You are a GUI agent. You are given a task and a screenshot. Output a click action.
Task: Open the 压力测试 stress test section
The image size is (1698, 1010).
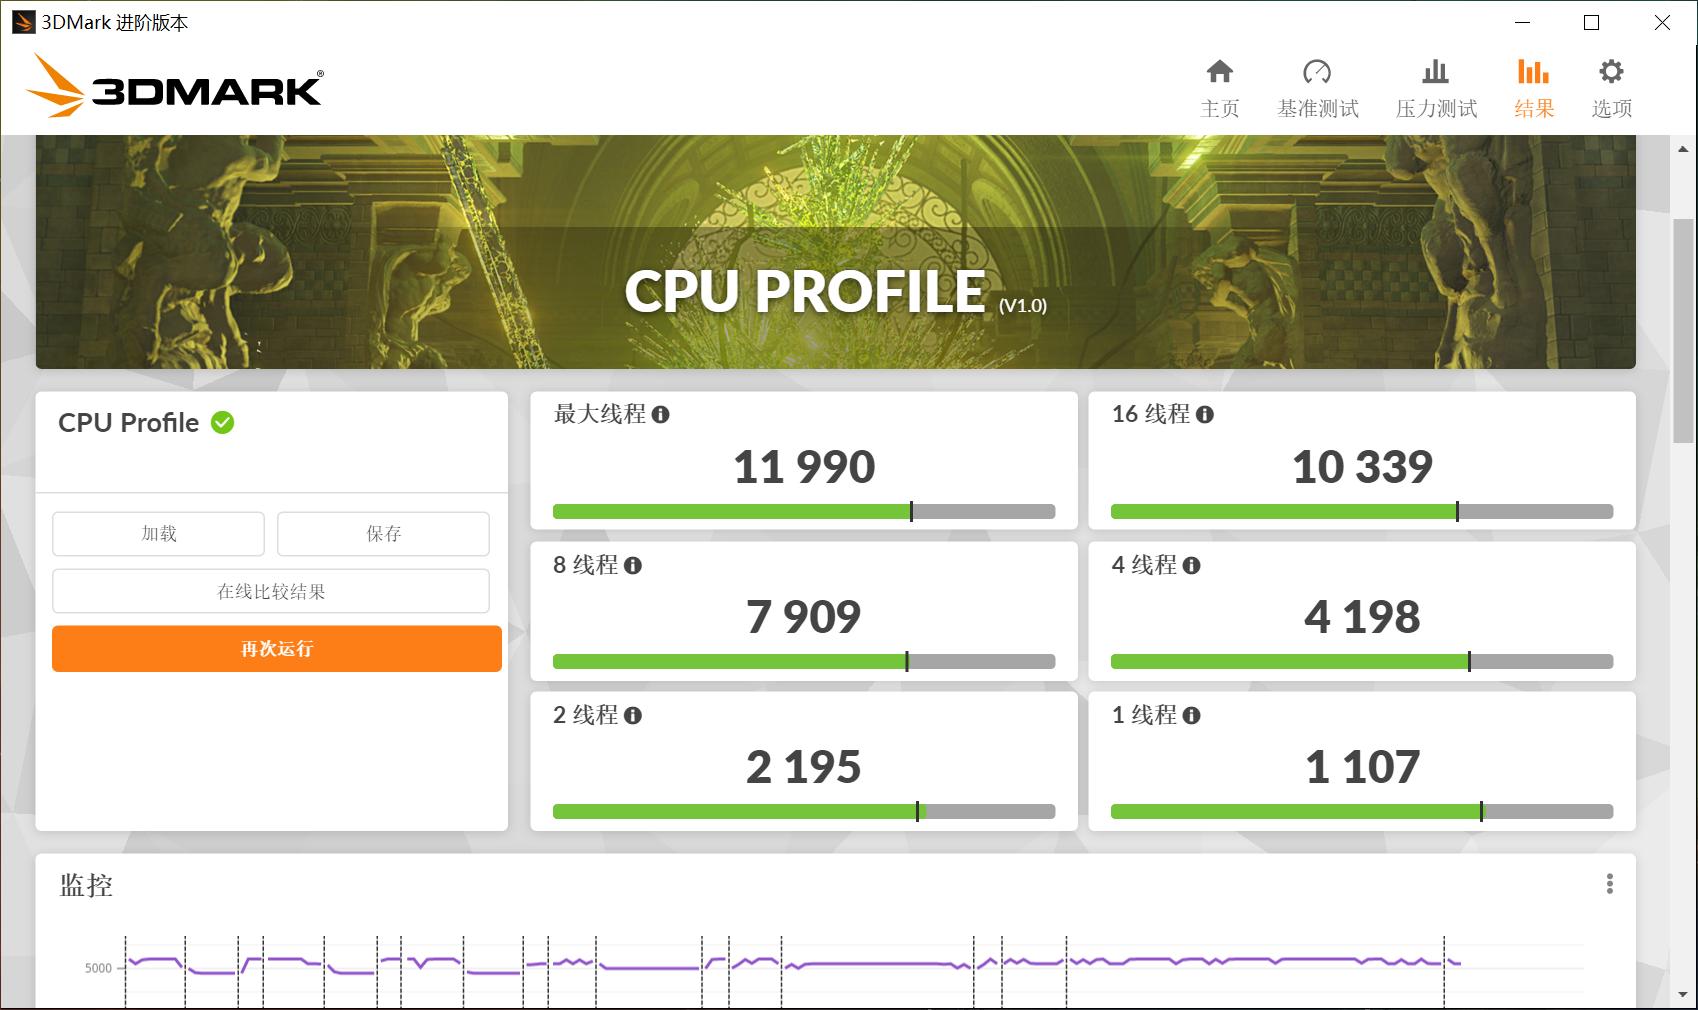pos(1435,87)
